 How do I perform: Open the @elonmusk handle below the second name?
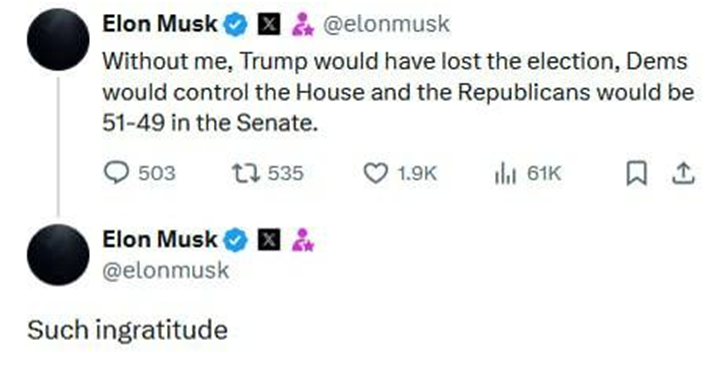[166, 271]
